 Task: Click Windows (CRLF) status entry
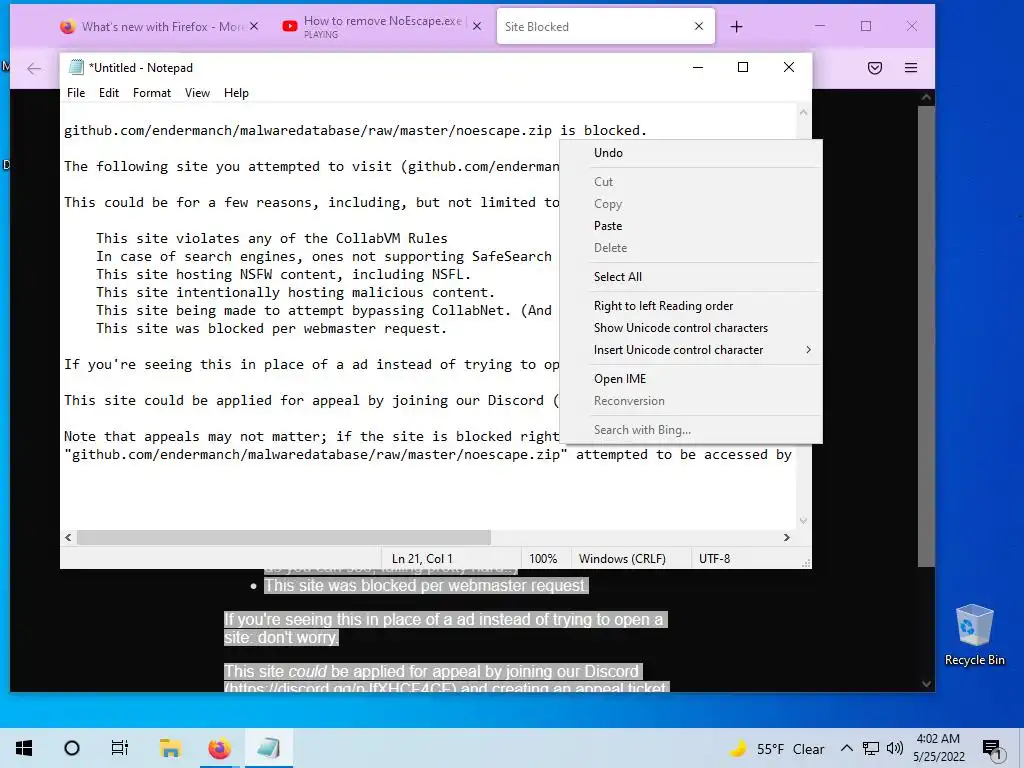click(622, 559)
